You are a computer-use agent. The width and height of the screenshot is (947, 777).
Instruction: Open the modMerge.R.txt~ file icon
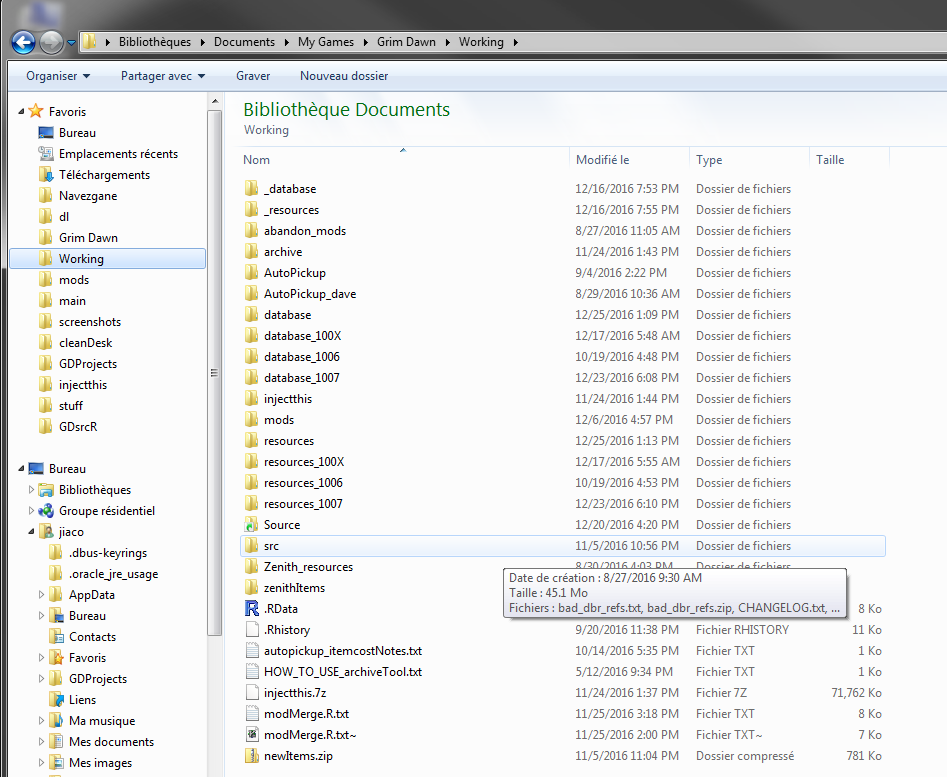tap(252, 735)
